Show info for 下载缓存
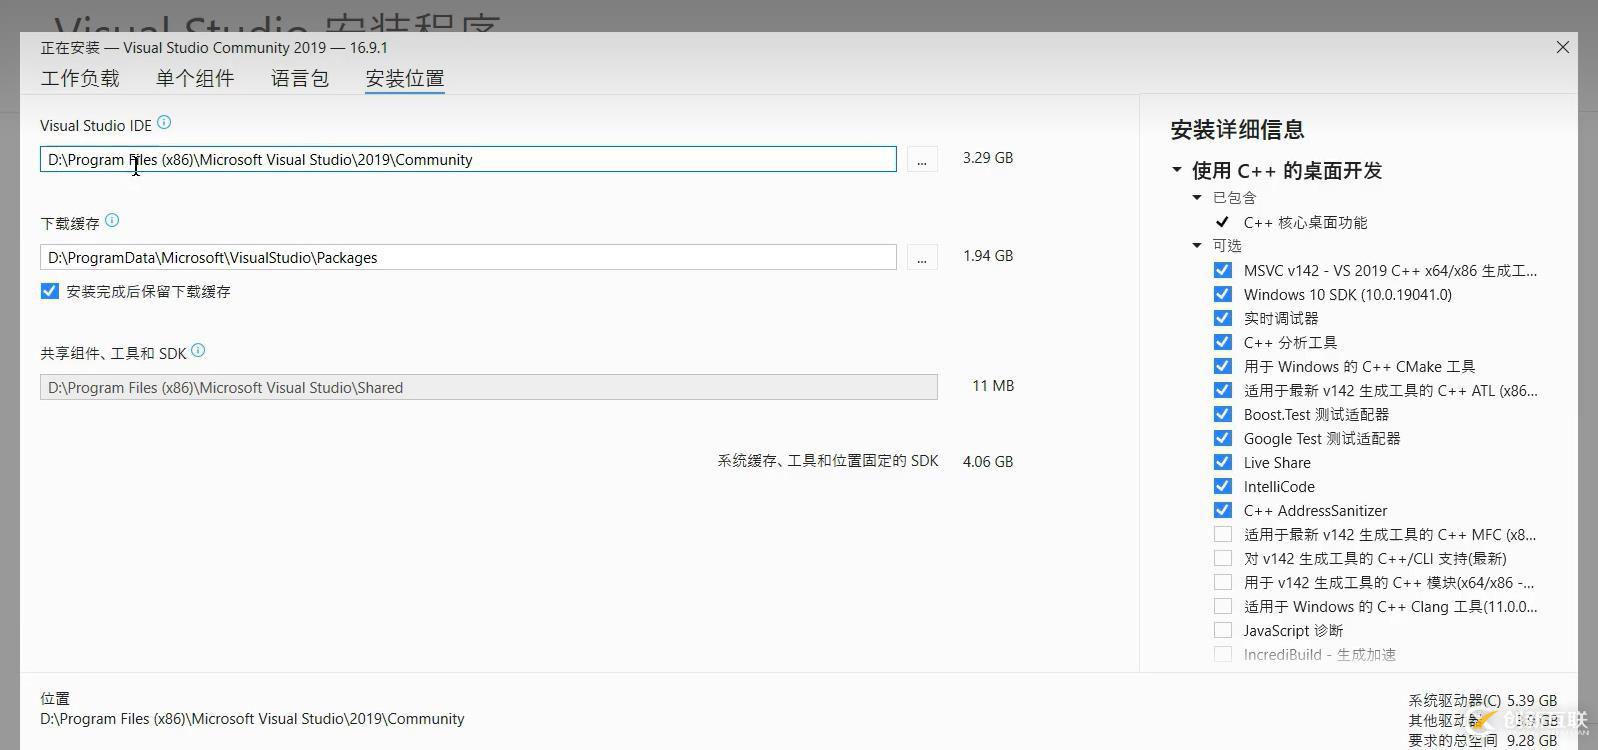 (x=112, y=221)
